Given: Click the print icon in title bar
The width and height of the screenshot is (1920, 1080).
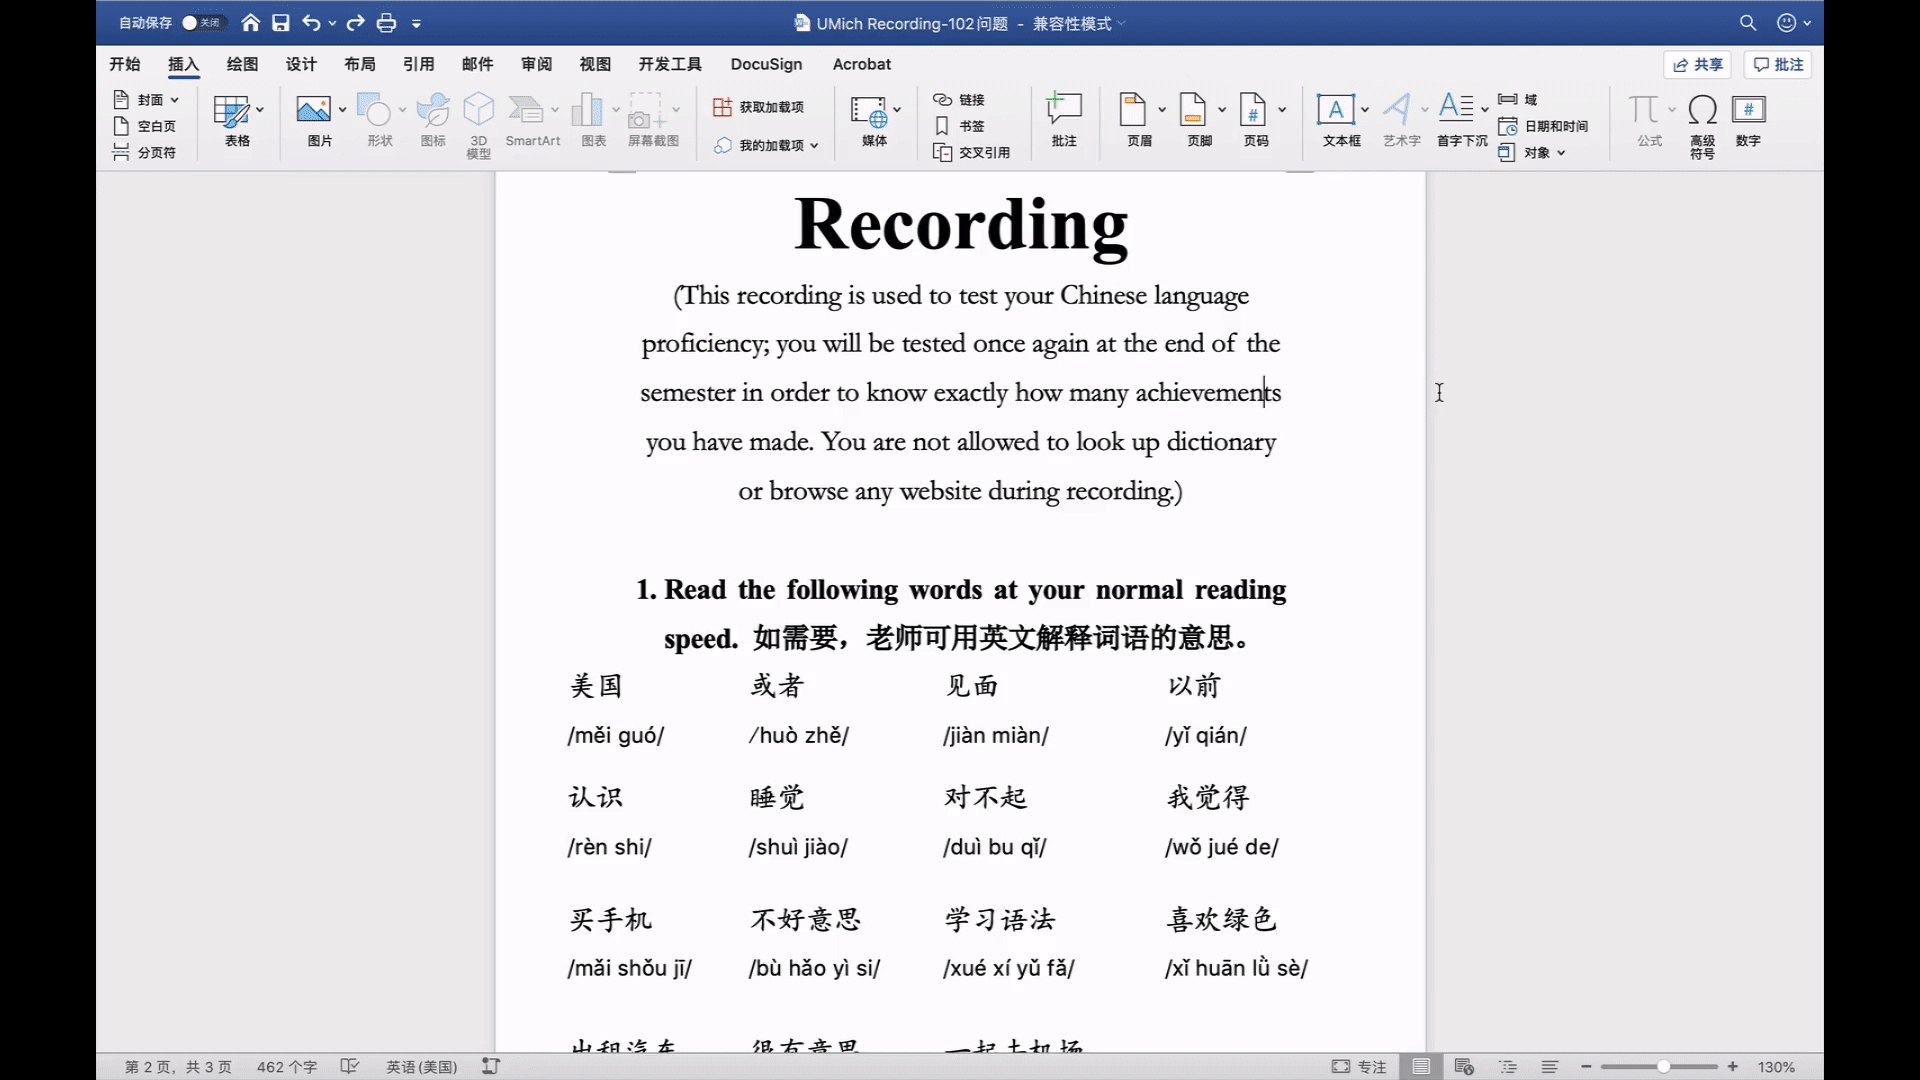Looking at the screenshot, I should pyautogui.click(x=386, y=23).
